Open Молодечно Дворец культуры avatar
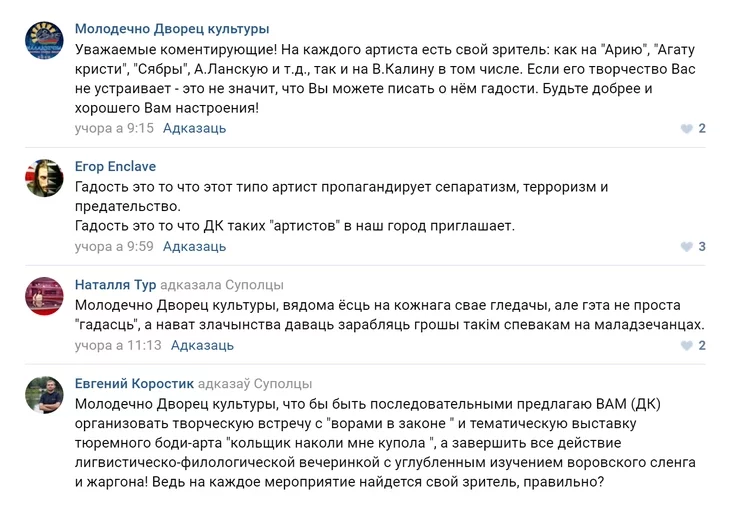Viewport: 732px width, 507px height. [44, 40]
